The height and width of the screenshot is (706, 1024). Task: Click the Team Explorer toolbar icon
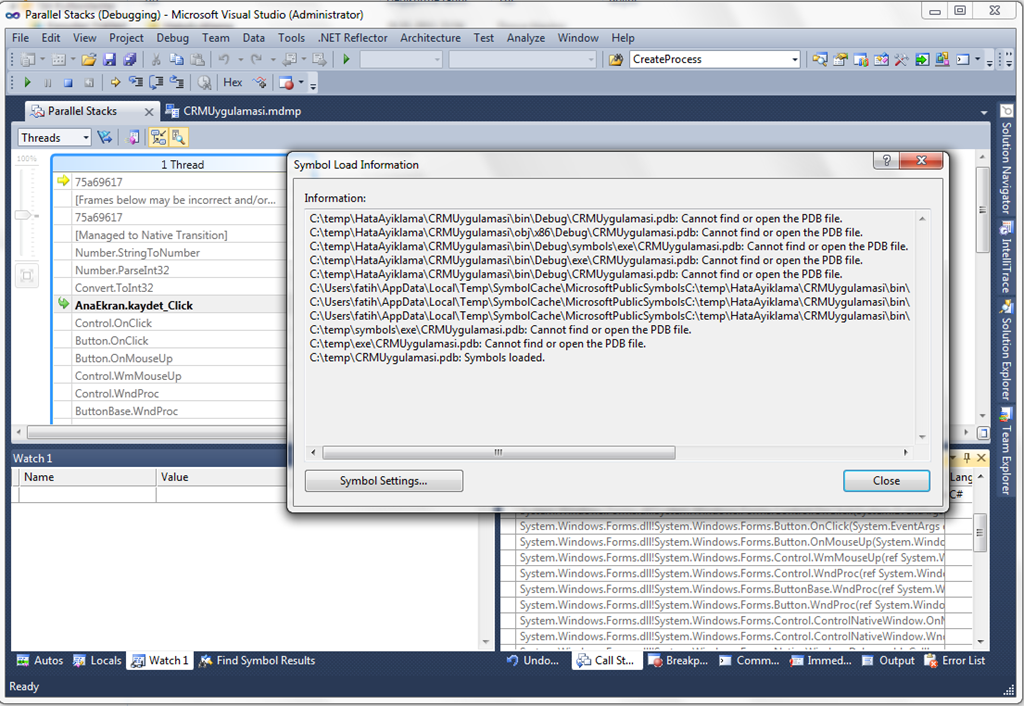point(861,59)
